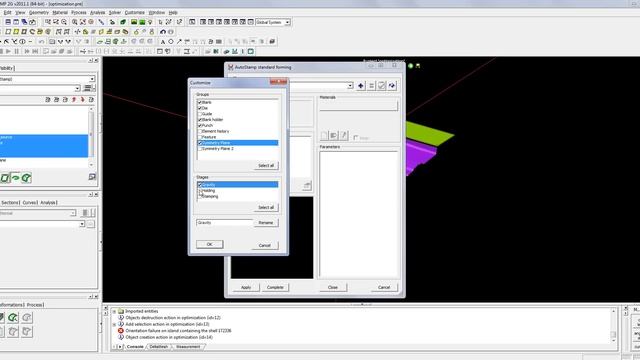640x360 pixels.
Task: Open the Solver menu
Action: (115, 13)
